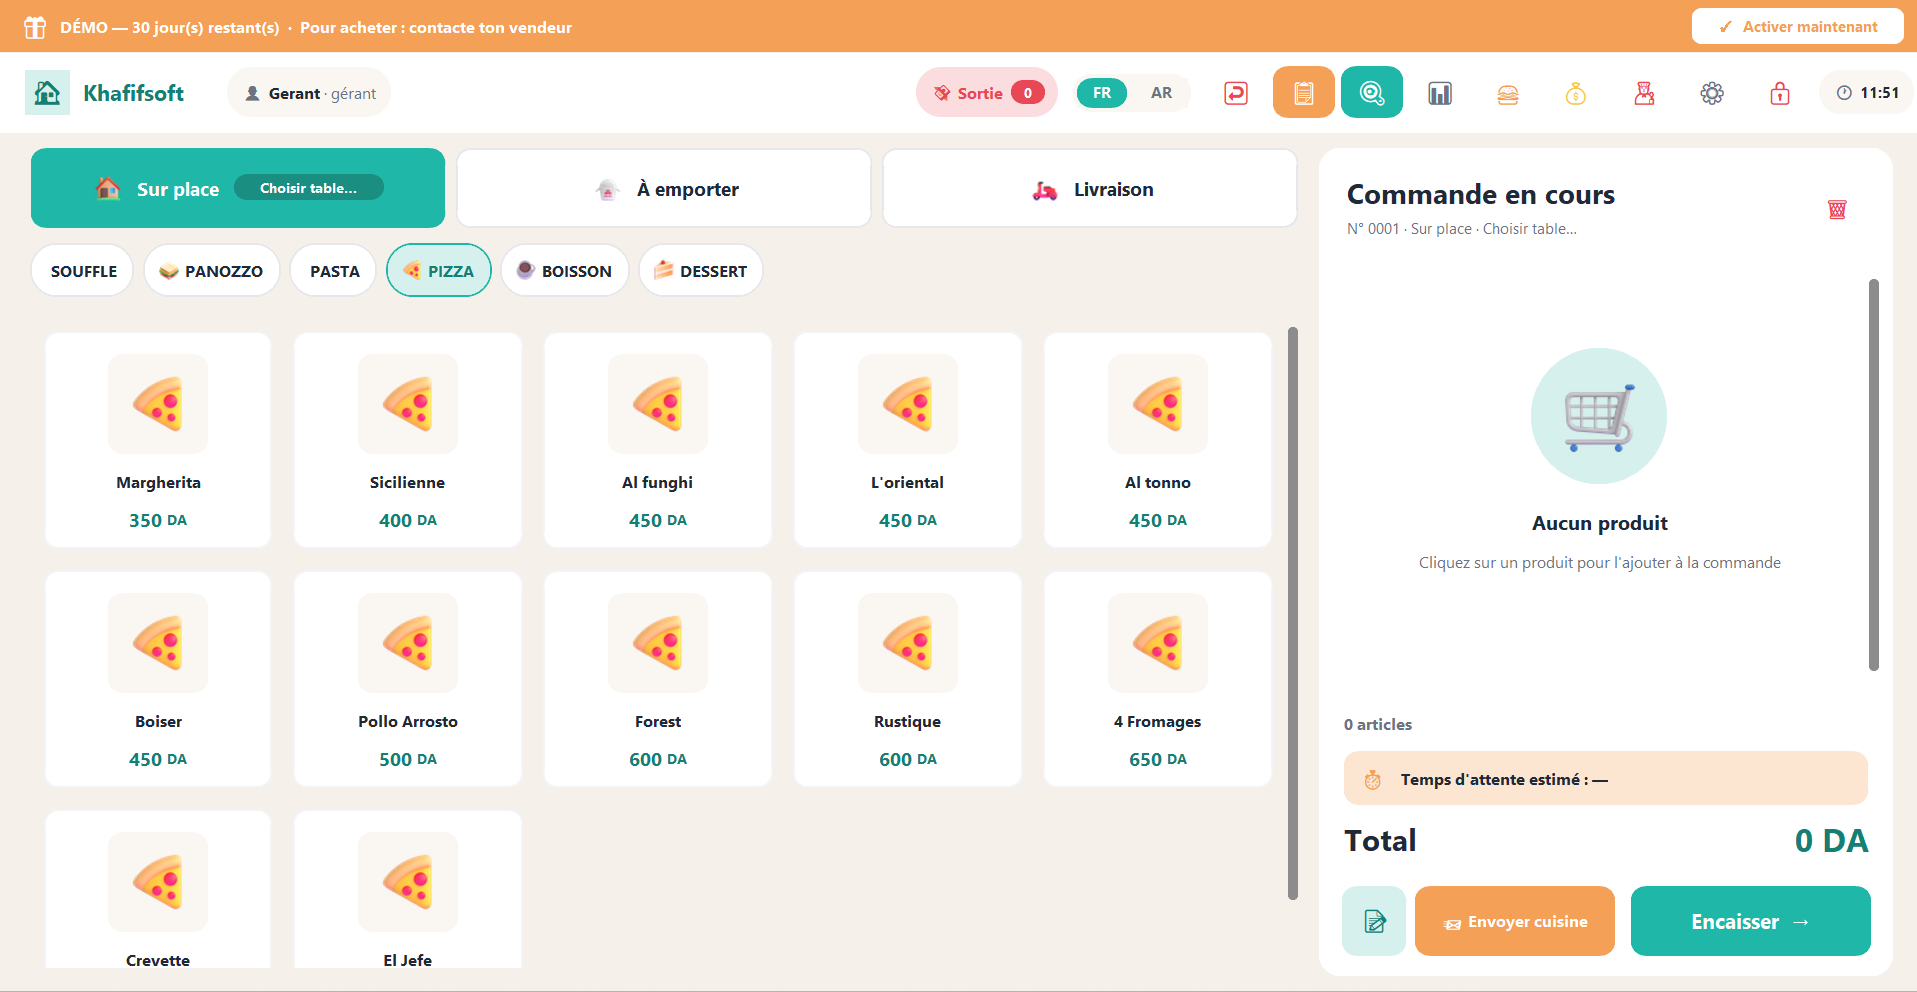Click the timer icon beside waiting time
Viewport: 1917px width, 992px height.
pos(1373,780)
